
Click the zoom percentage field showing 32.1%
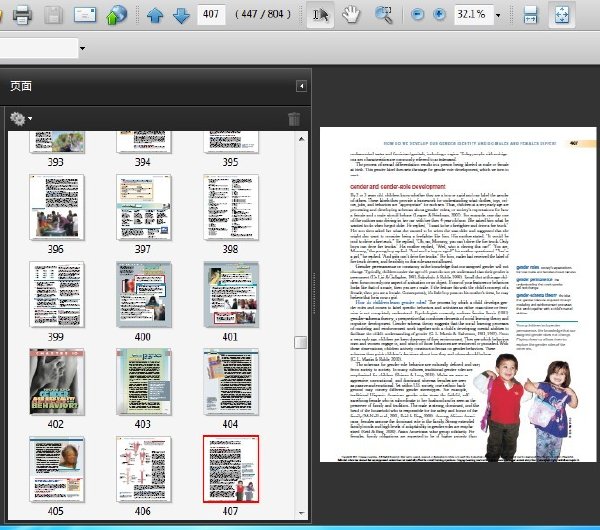473,15
